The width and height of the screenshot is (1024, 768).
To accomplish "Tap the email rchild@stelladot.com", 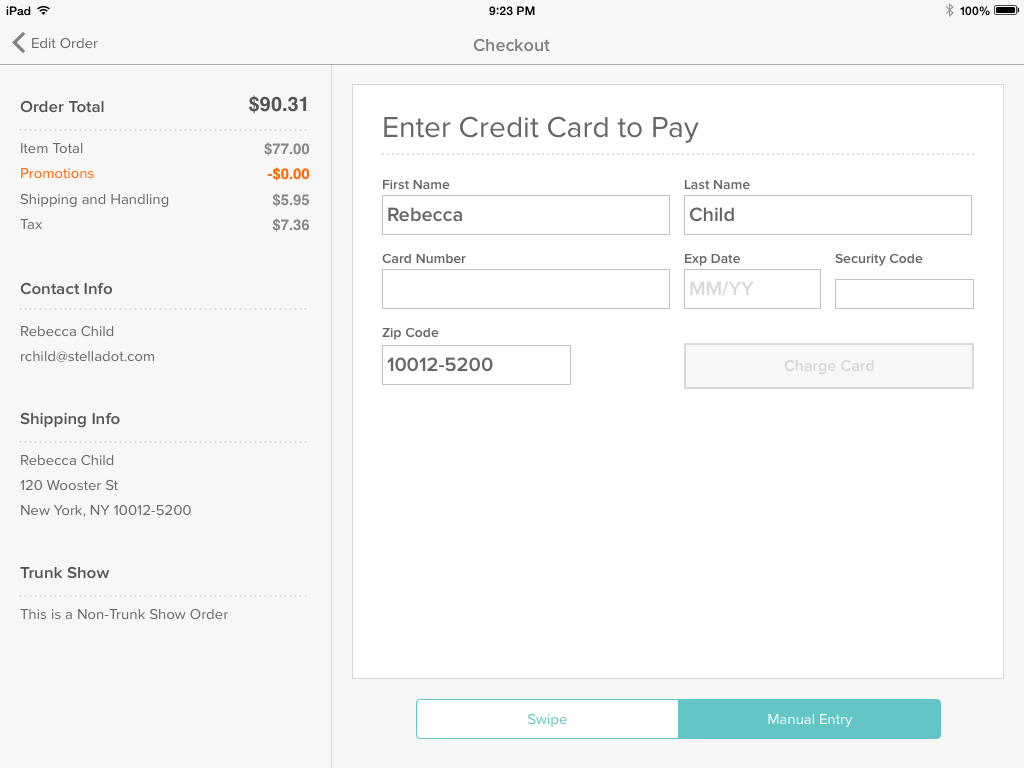I will coord(87,357).
